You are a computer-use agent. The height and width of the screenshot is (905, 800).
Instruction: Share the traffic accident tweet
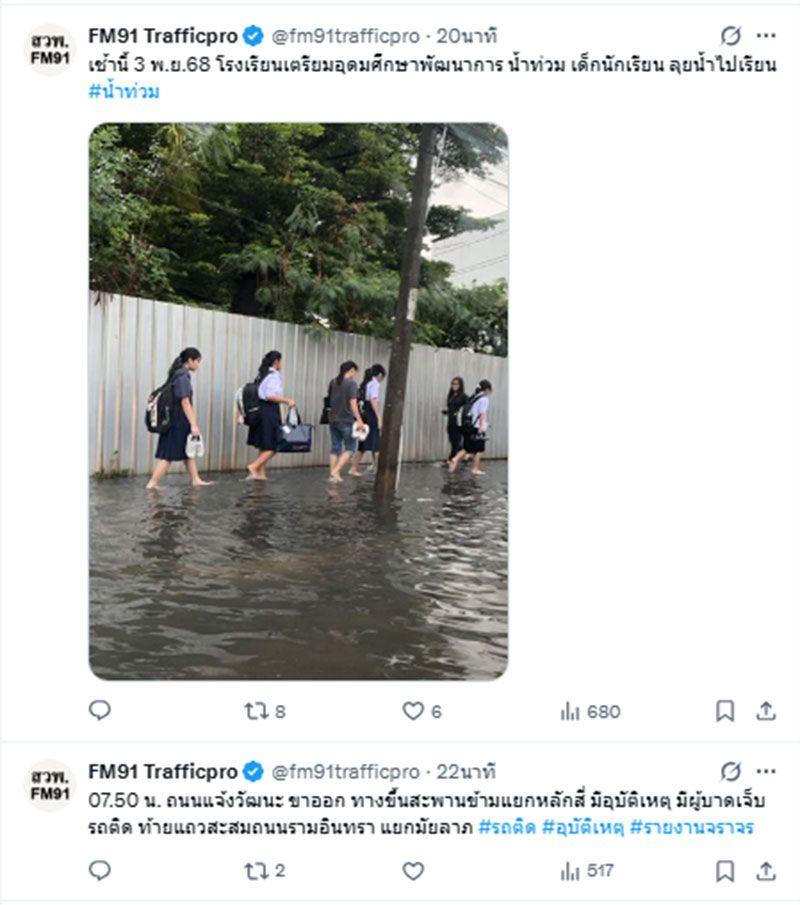click(x=766, y=871)
